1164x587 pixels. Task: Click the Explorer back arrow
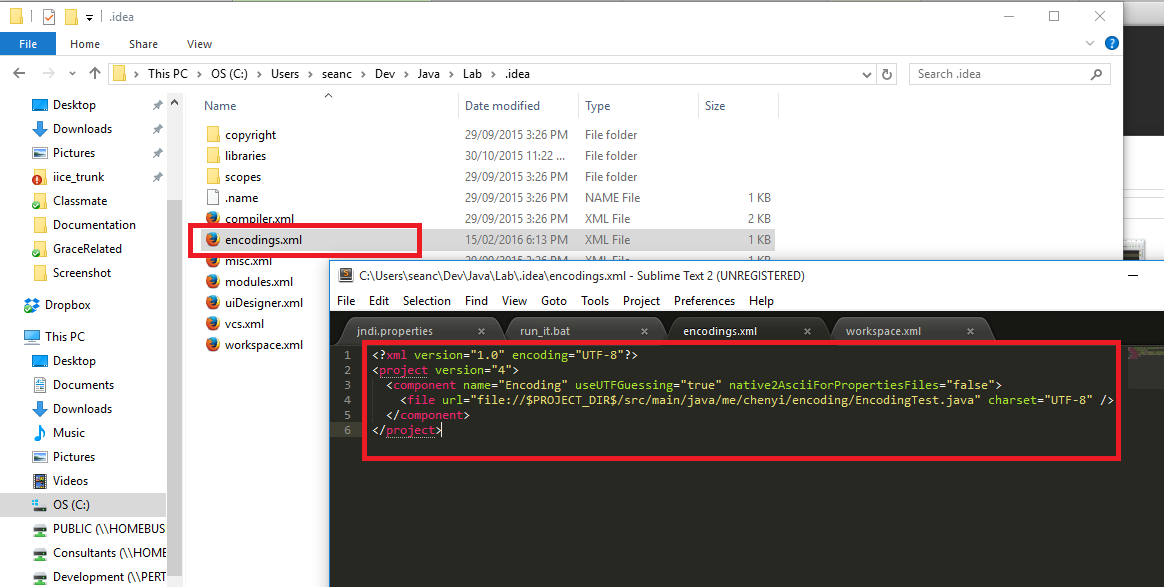pos(19,73)
